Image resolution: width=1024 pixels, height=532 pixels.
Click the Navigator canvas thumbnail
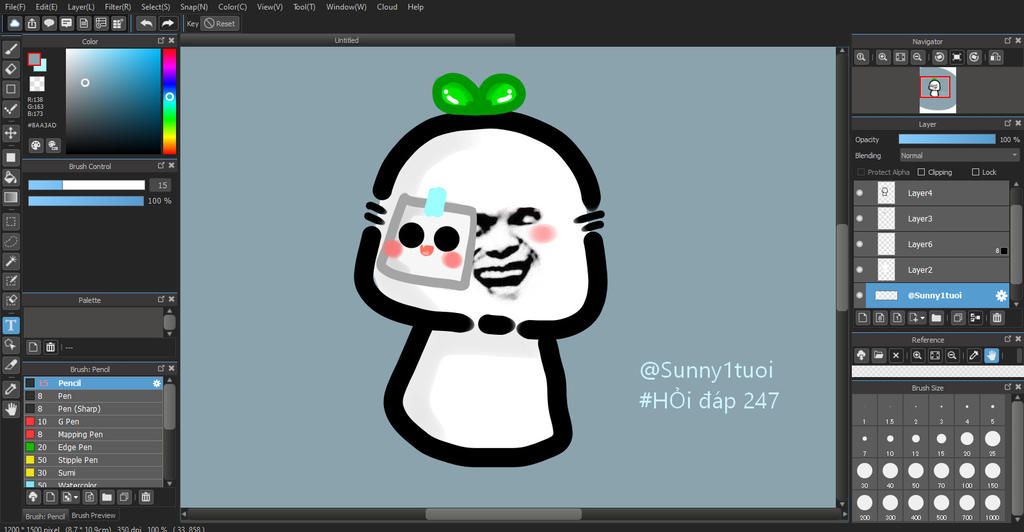938,90
